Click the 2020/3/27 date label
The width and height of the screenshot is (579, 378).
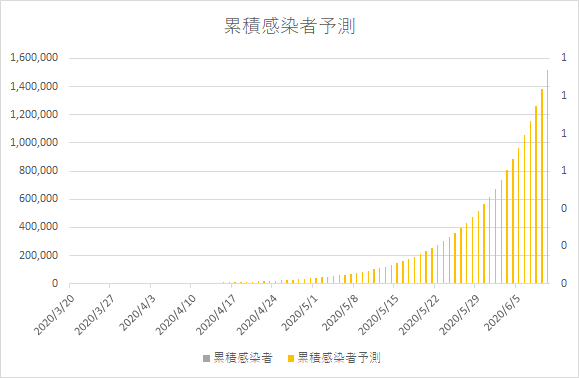click(x=95, y=315)
